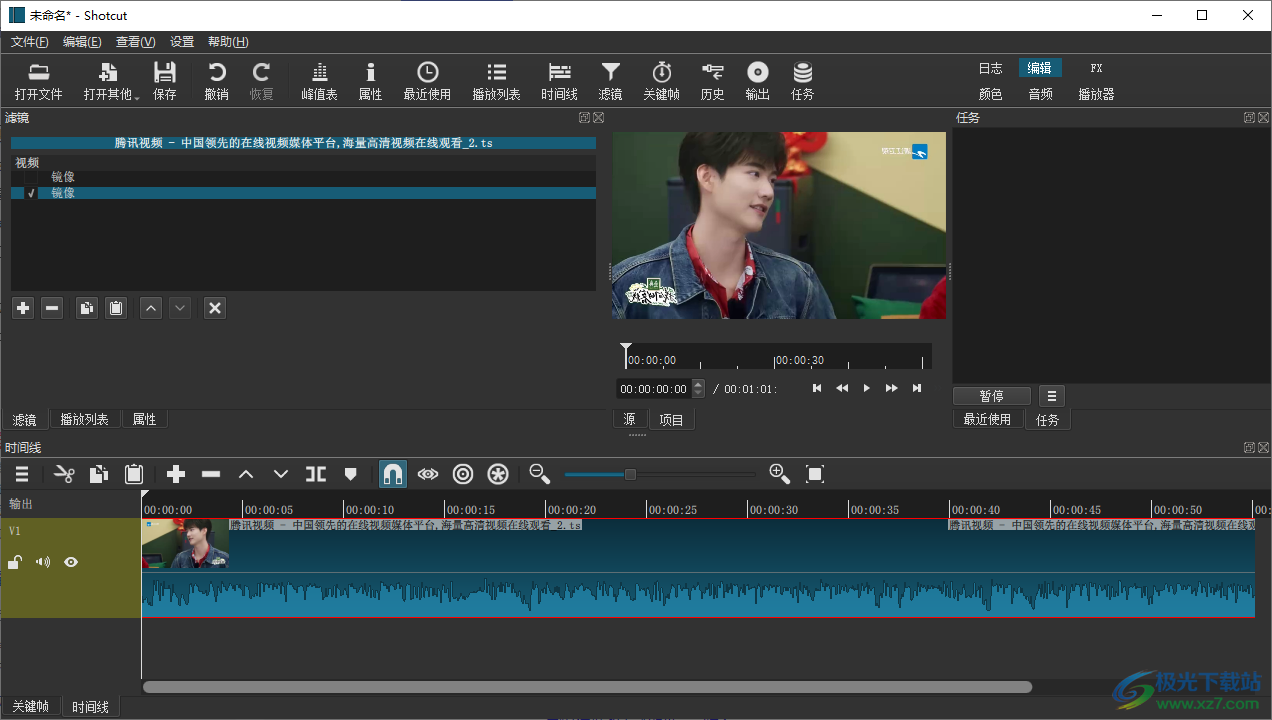Switch to 日志 layout

tap(990, 68)
